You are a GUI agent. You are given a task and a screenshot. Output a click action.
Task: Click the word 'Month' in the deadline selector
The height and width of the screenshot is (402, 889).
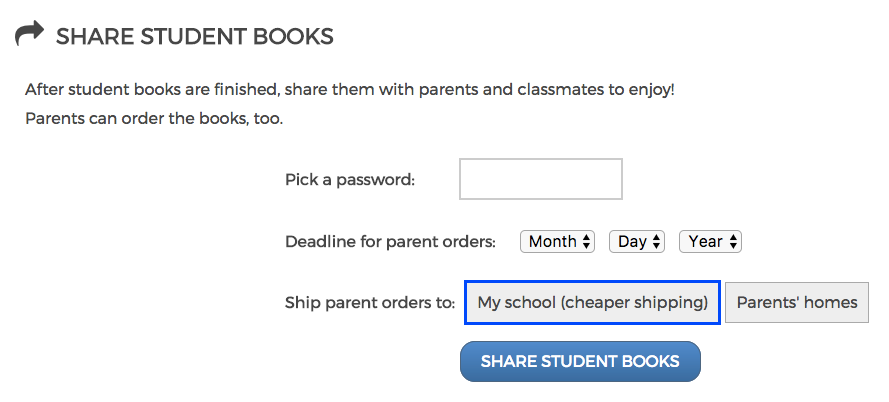pos(552,242)
